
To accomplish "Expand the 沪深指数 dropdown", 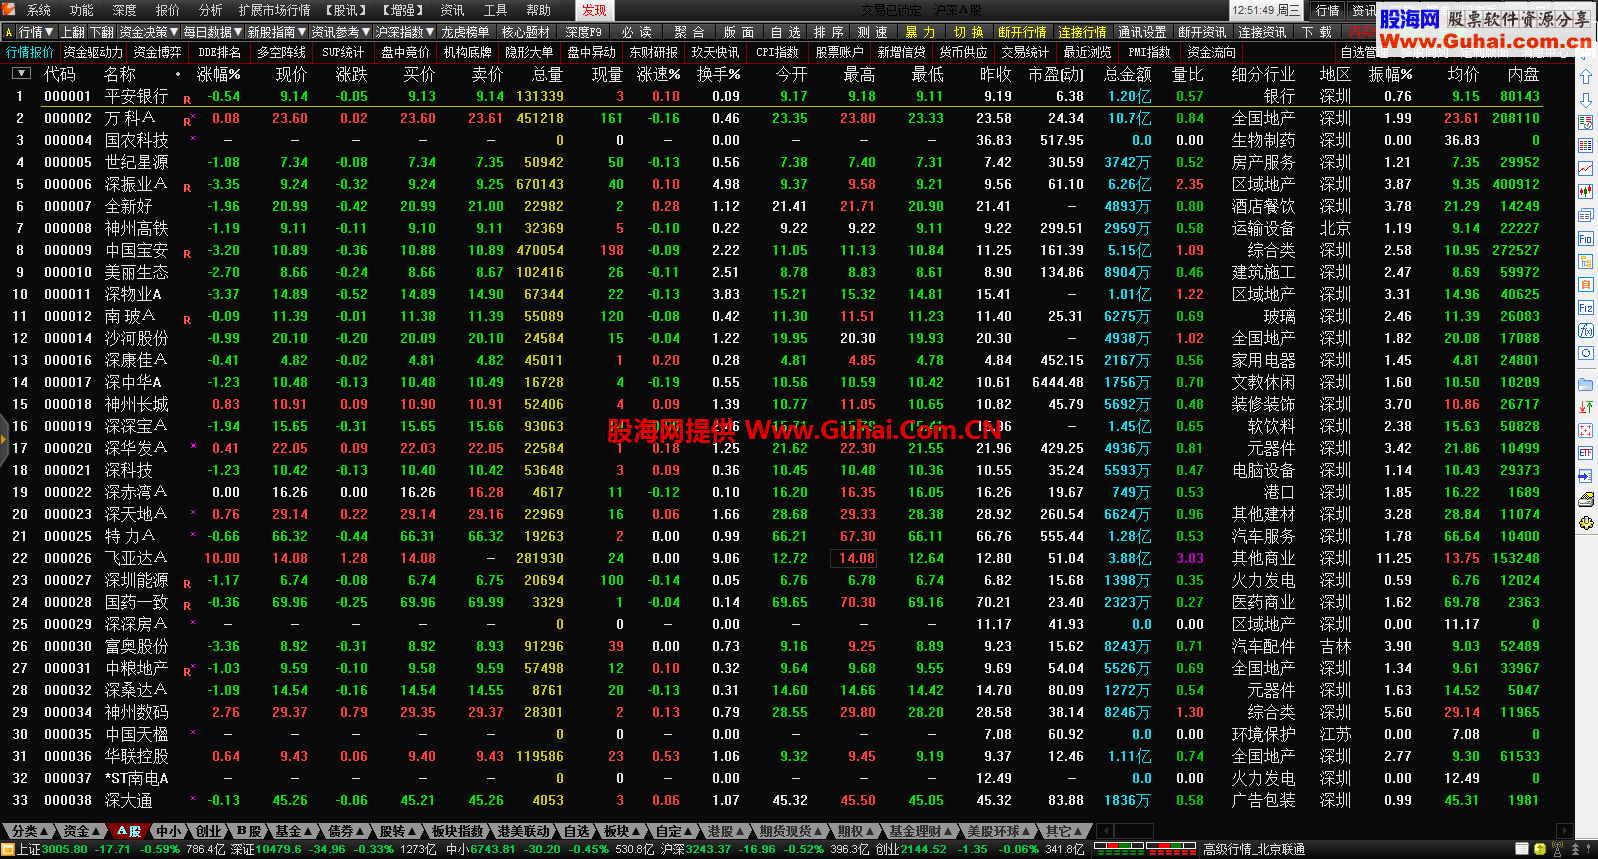I will pyautogui.click(x=404, y=32).
